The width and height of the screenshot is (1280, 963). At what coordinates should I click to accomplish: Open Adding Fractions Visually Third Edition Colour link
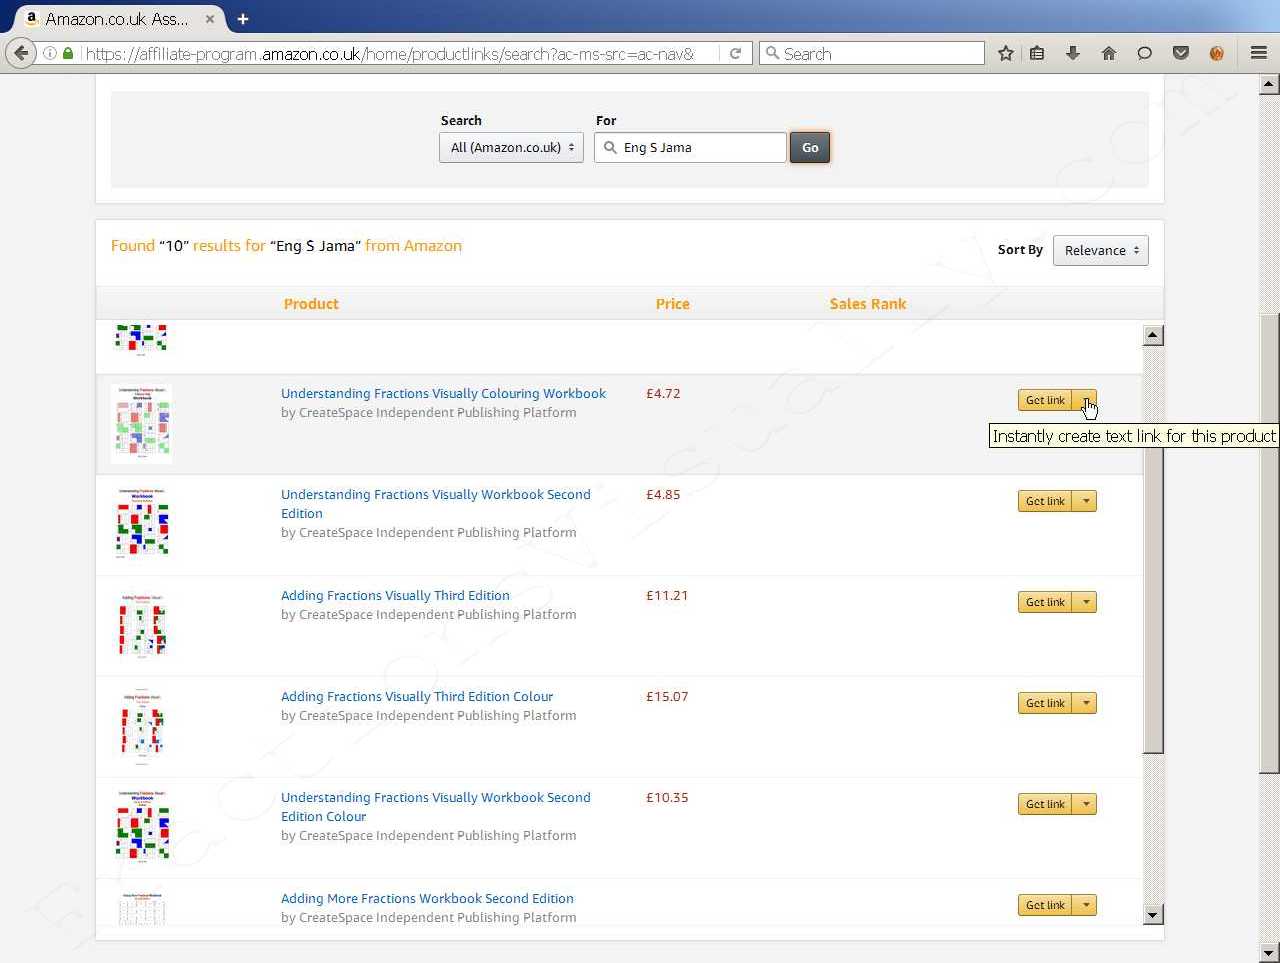[417, 696]
